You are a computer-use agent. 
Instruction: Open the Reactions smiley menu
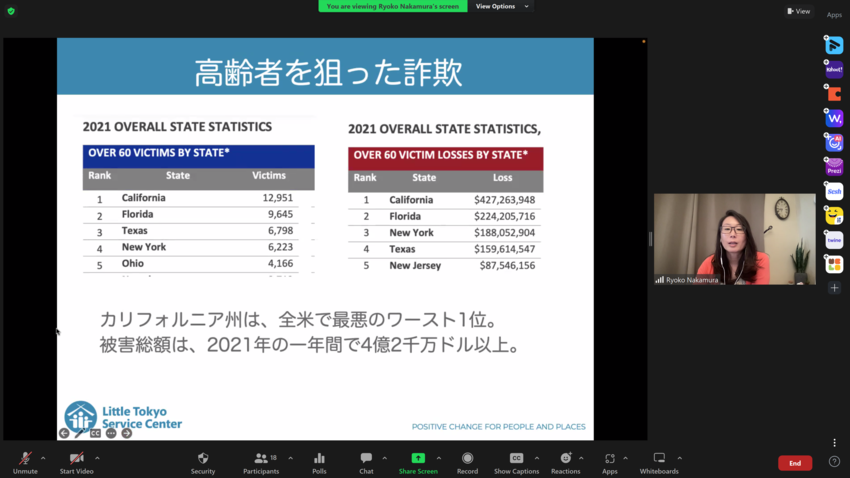pos(565,463)
